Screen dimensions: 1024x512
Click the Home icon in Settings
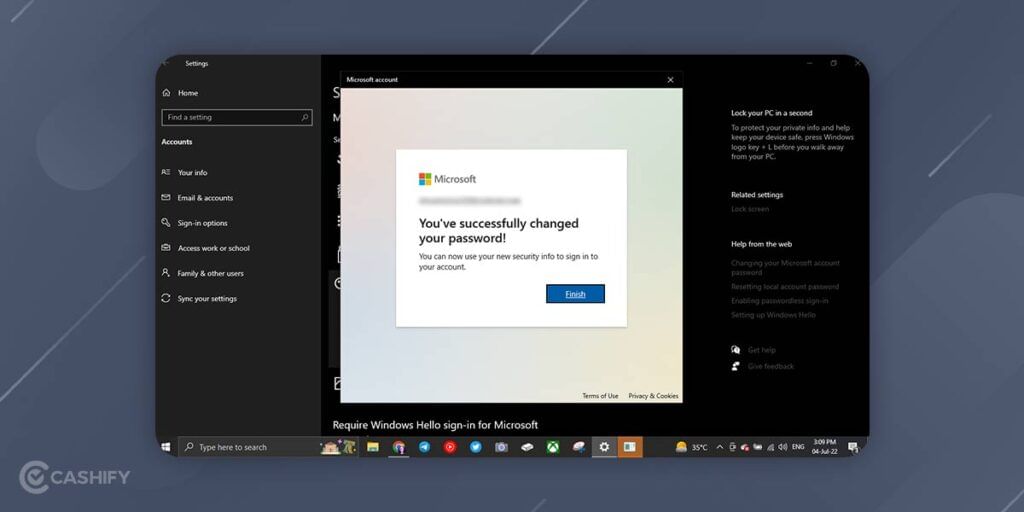point(166,93)
